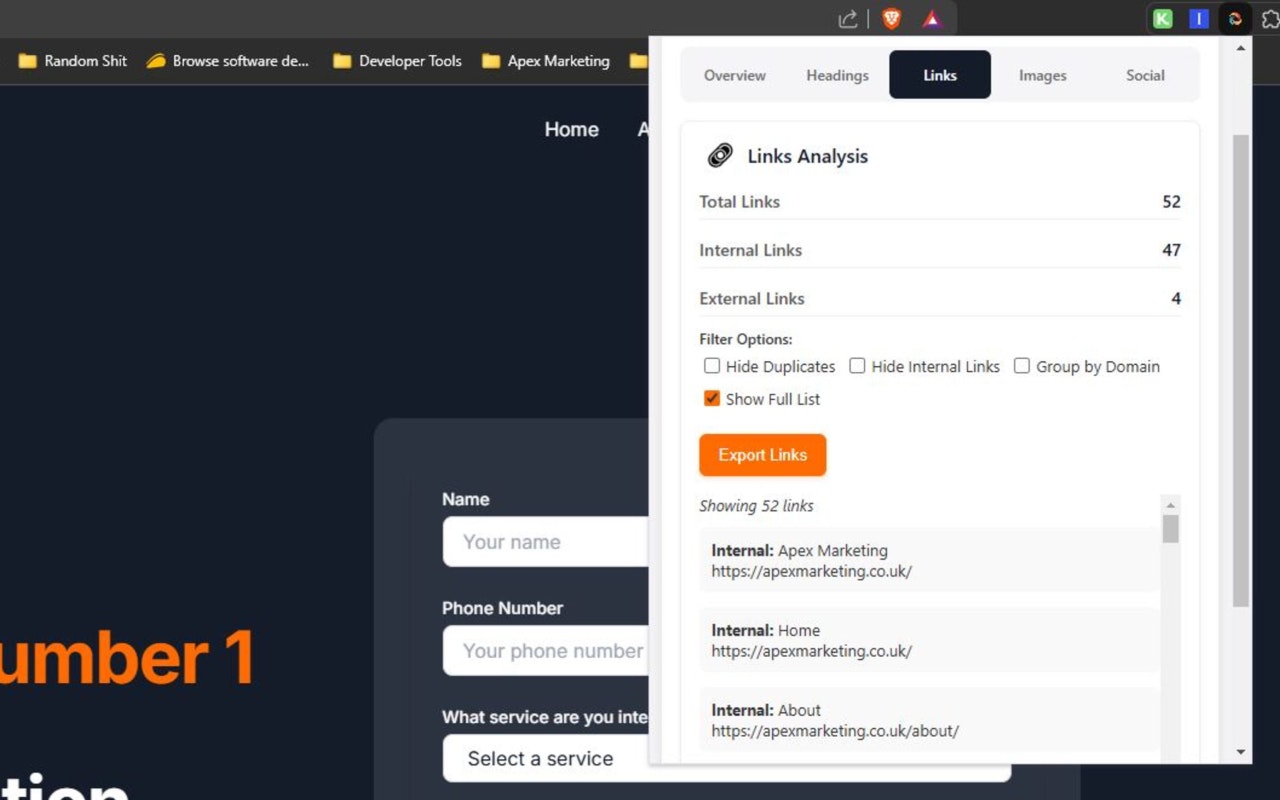Click the active SEO analyzer extension icon
1280x800 pixels.
[x=1235, y=18]
